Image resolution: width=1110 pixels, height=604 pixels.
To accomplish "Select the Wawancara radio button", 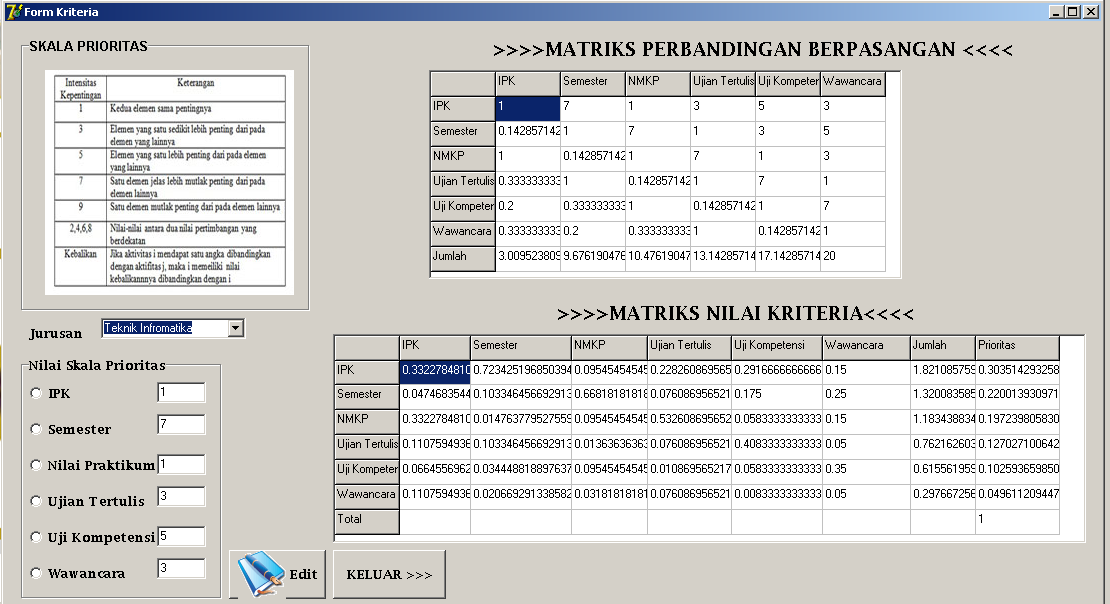I will (35, 571).
